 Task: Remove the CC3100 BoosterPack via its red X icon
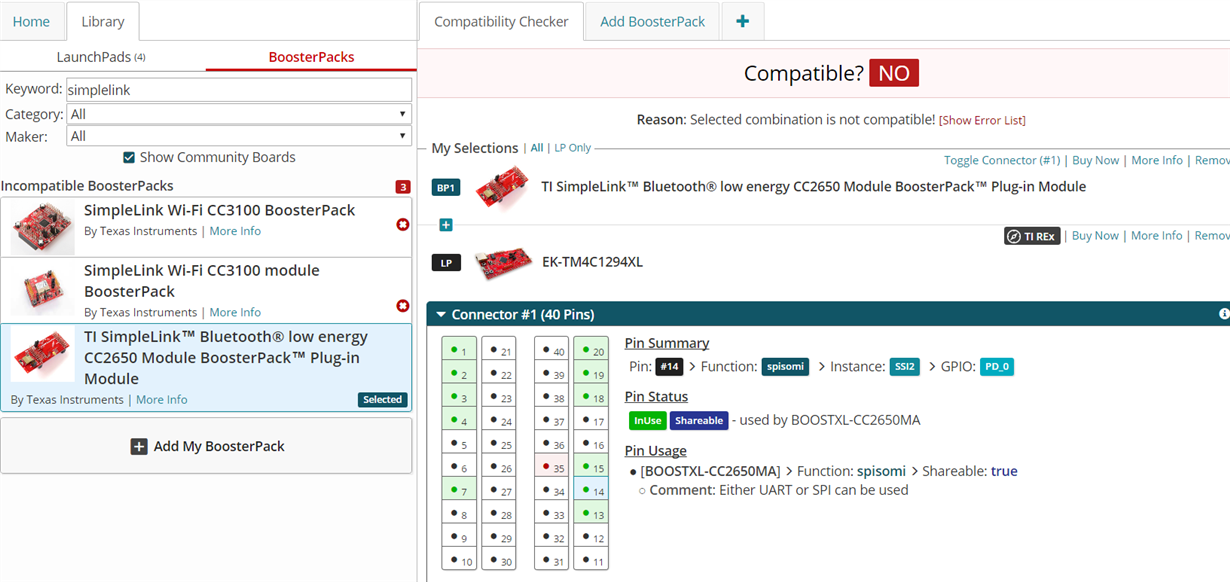tap(403, 224)
